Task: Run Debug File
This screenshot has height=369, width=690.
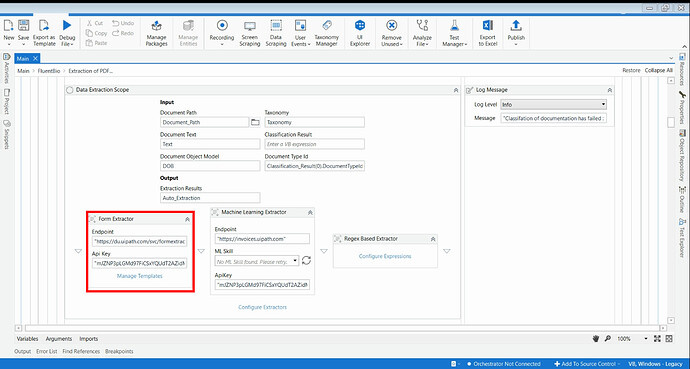Action: (67, 33)
